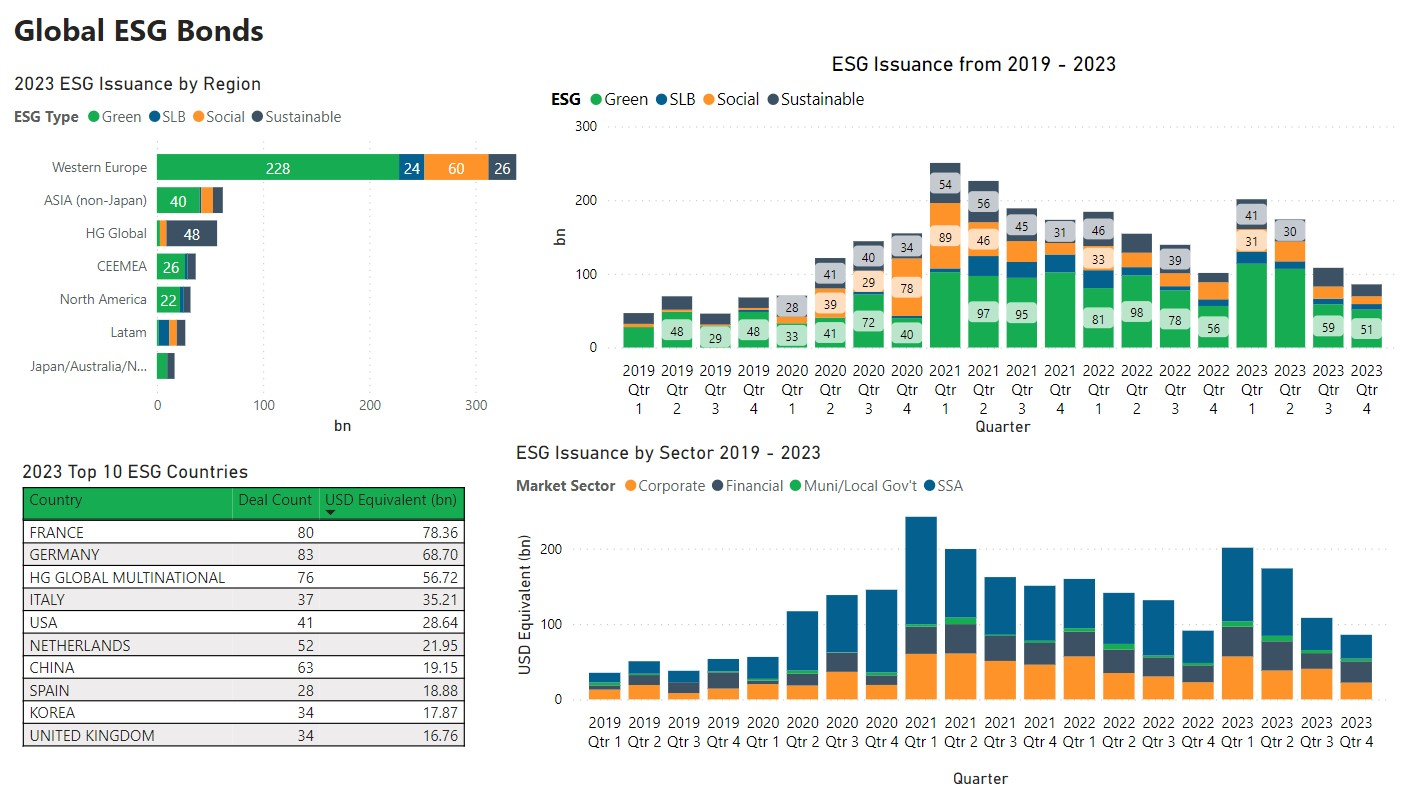Click the SLB legend dot in ESG Type legend
The width and height of the screenshot is (1422, 792).
pos(153,117)
